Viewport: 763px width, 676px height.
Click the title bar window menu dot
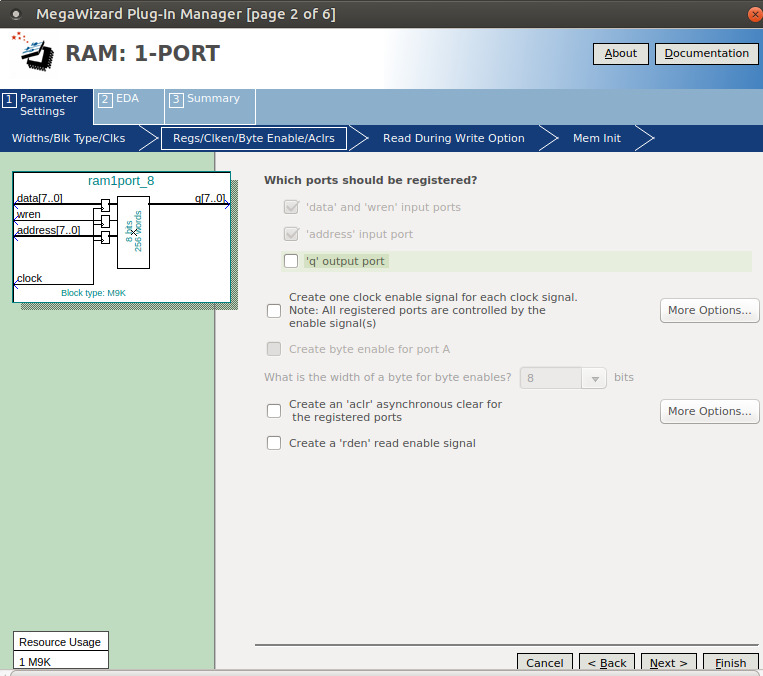click(x=16, y=14)
